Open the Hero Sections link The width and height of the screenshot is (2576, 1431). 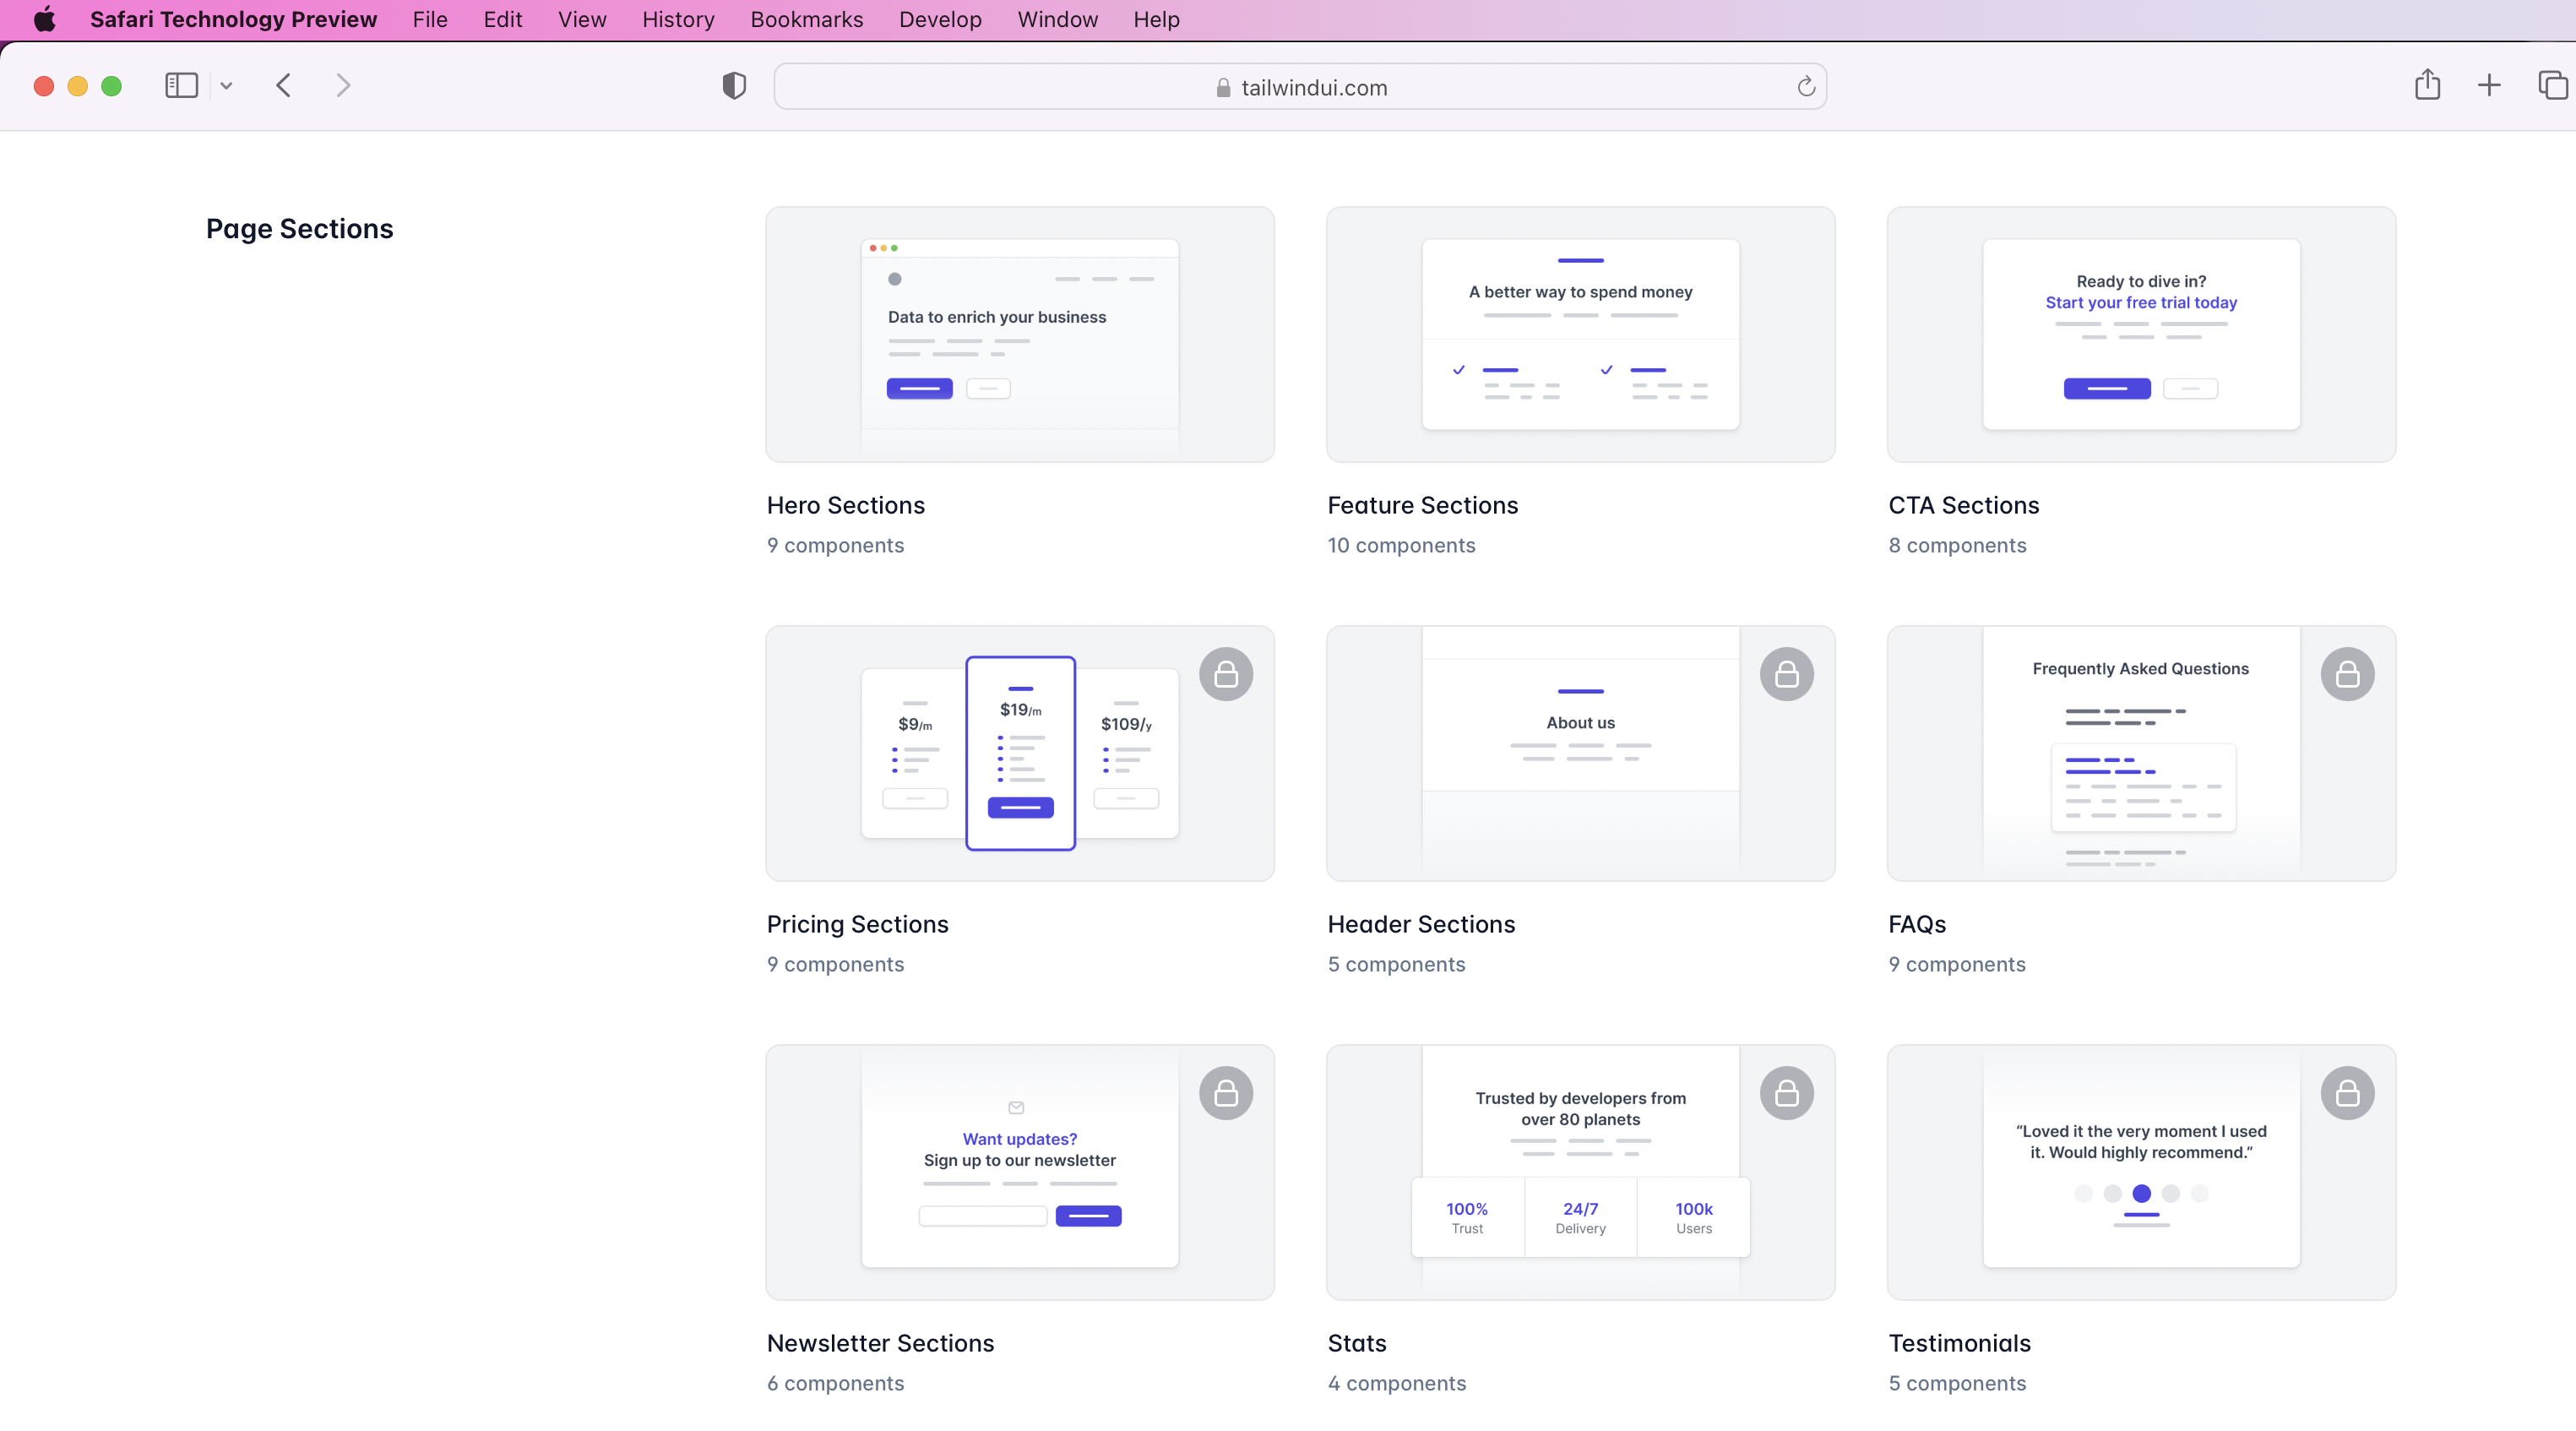click(x=846, y=505)
